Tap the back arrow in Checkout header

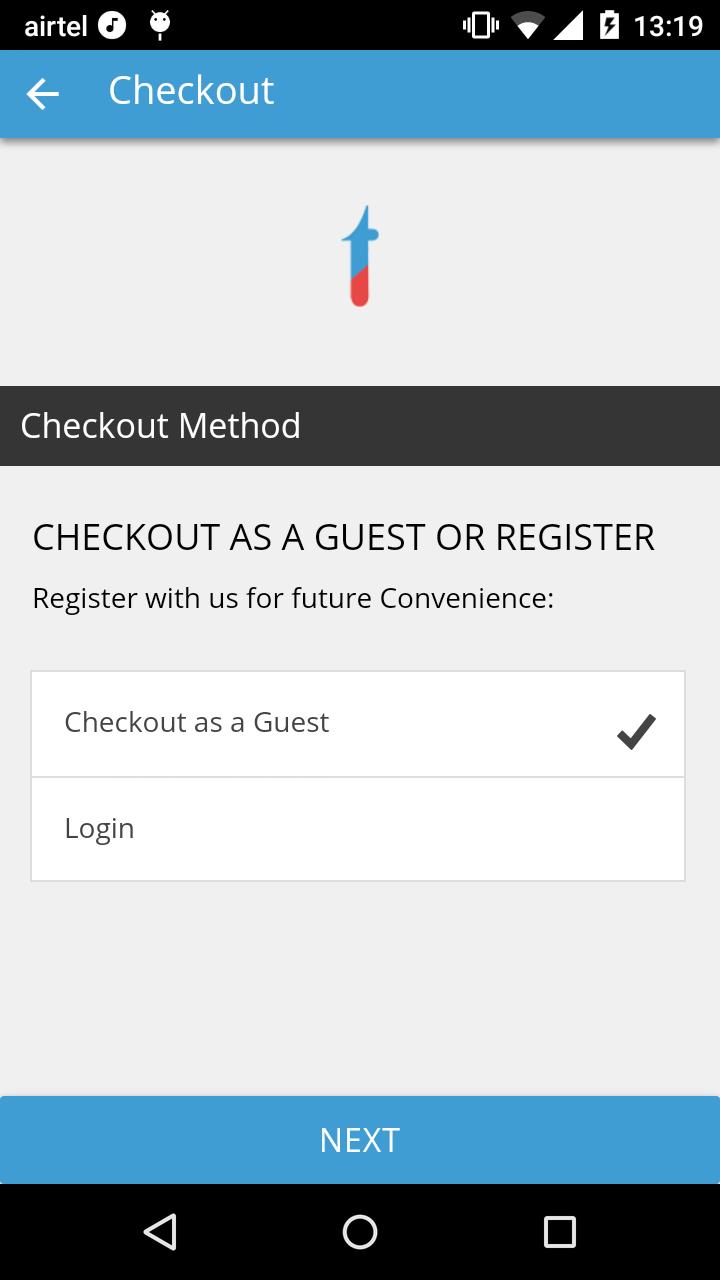click(x=42, y=94)
